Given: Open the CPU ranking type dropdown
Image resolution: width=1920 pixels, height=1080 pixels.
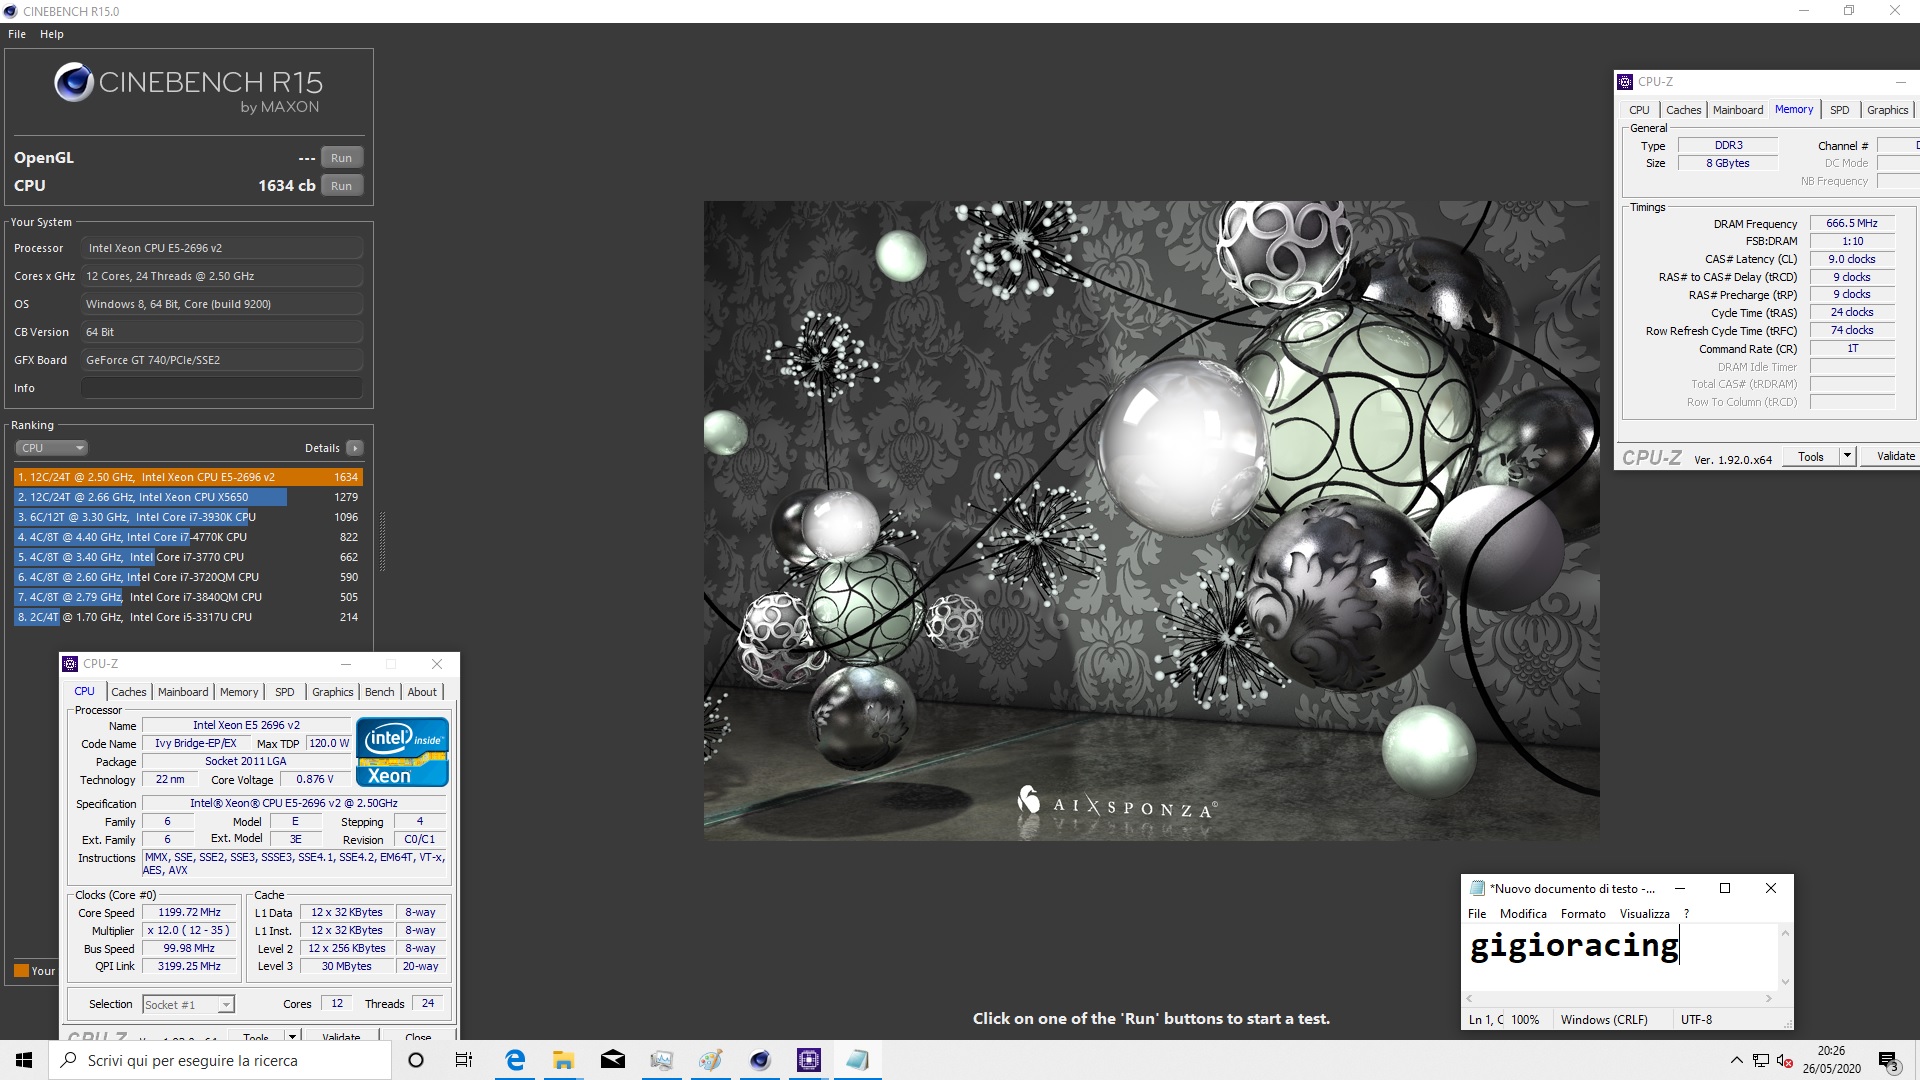Looking at the screenshot, I should tap(52, 448).
